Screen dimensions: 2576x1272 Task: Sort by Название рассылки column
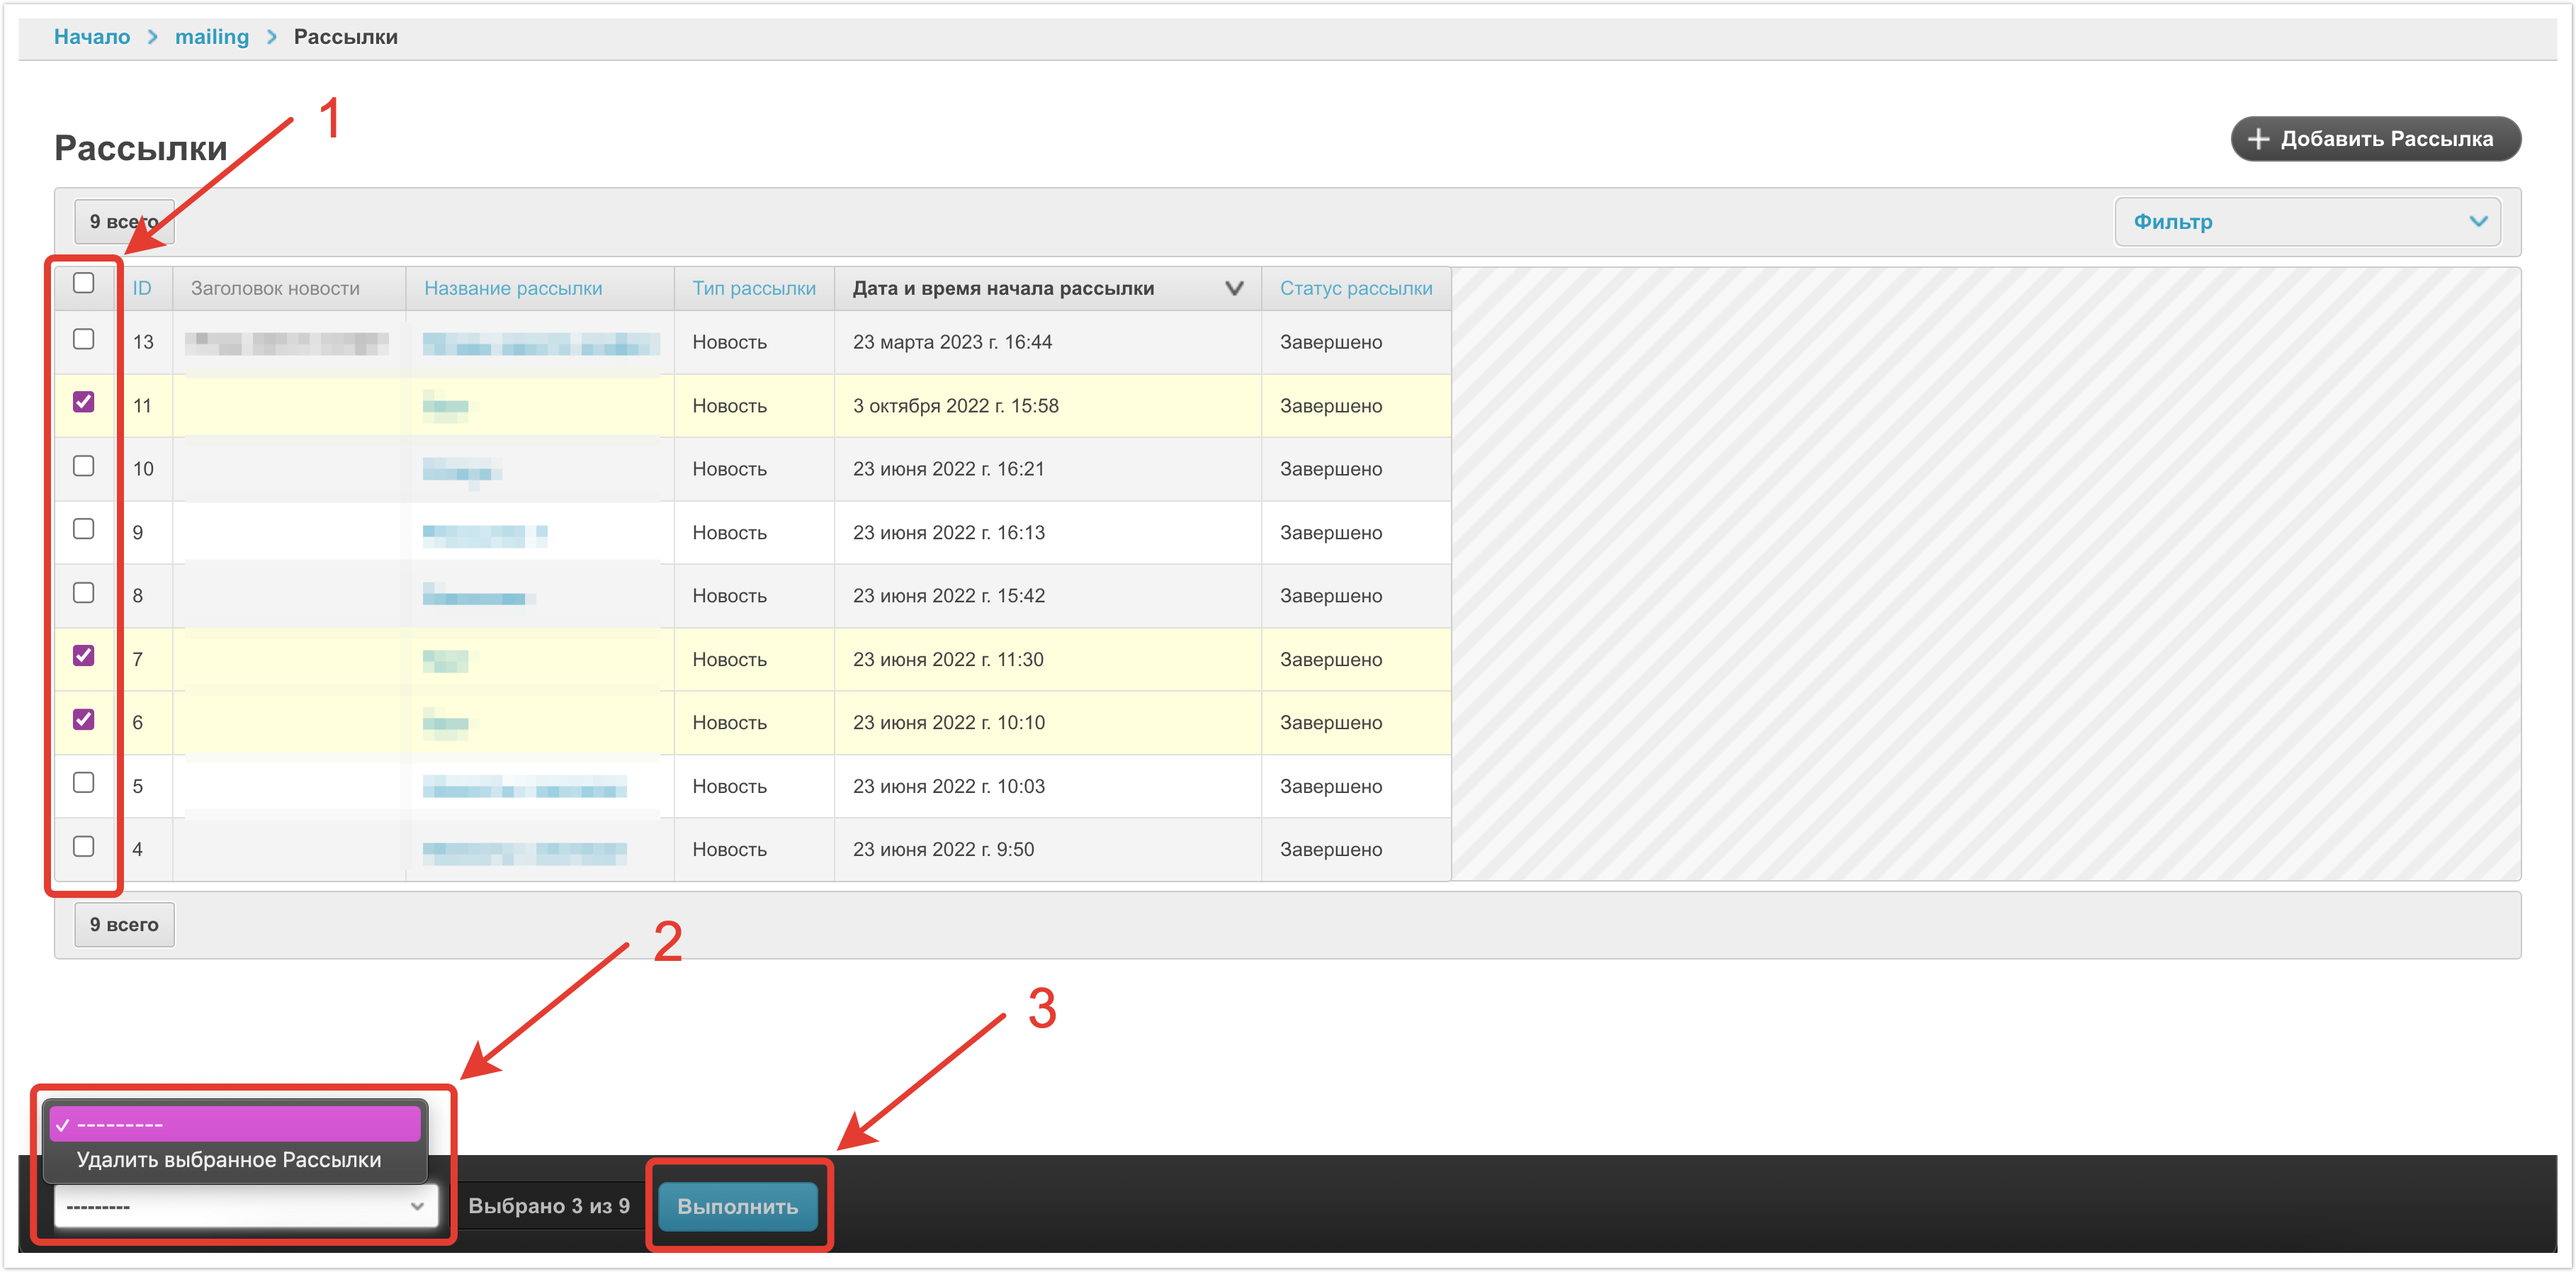click(x=513, y=288)
